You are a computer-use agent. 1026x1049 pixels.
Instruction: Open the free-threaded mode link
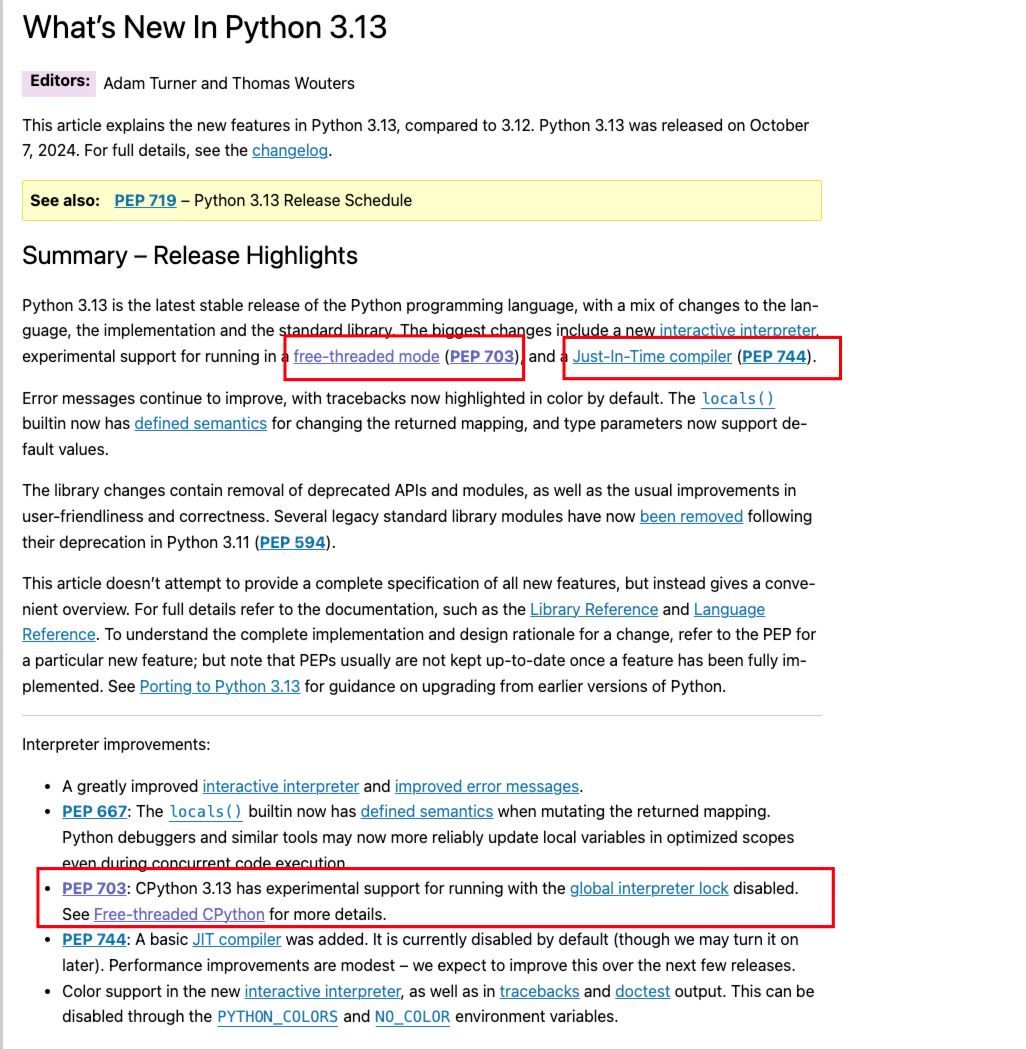367,357
